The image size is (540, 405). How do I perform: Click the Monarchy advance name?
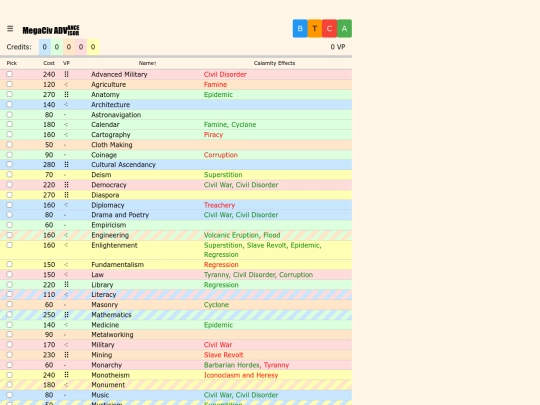coord(106,365)
